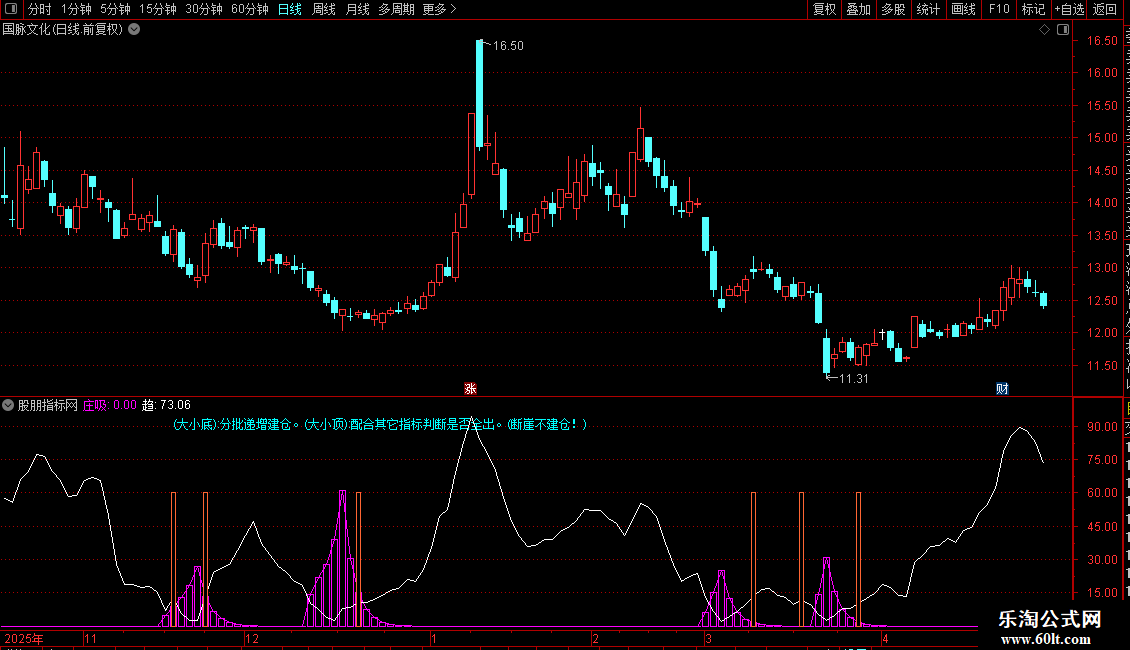Click the window layout icon in chart header
The width and height of the screenshot is (1130, 650).
pyautogui.click(x=1063, y=30)
